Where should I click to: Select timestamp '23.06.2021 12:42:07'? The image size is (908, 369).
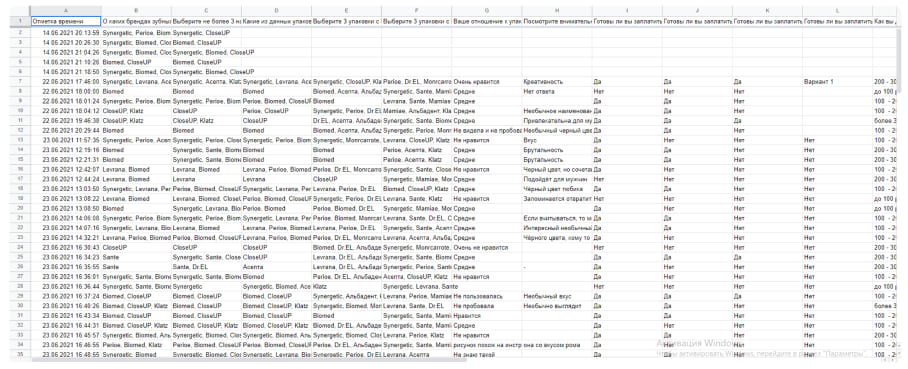click(71, 169)
